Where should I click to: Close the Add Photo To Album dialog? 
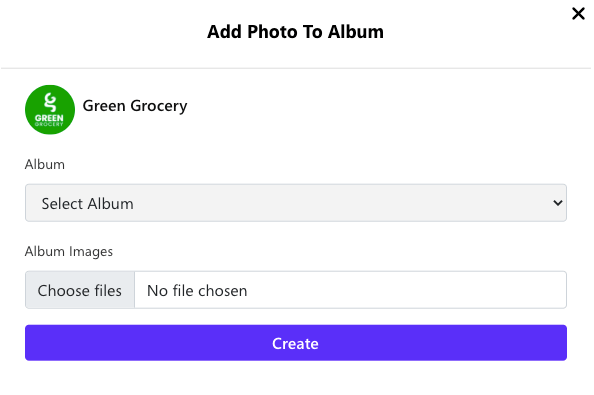[x=578, y=14]
